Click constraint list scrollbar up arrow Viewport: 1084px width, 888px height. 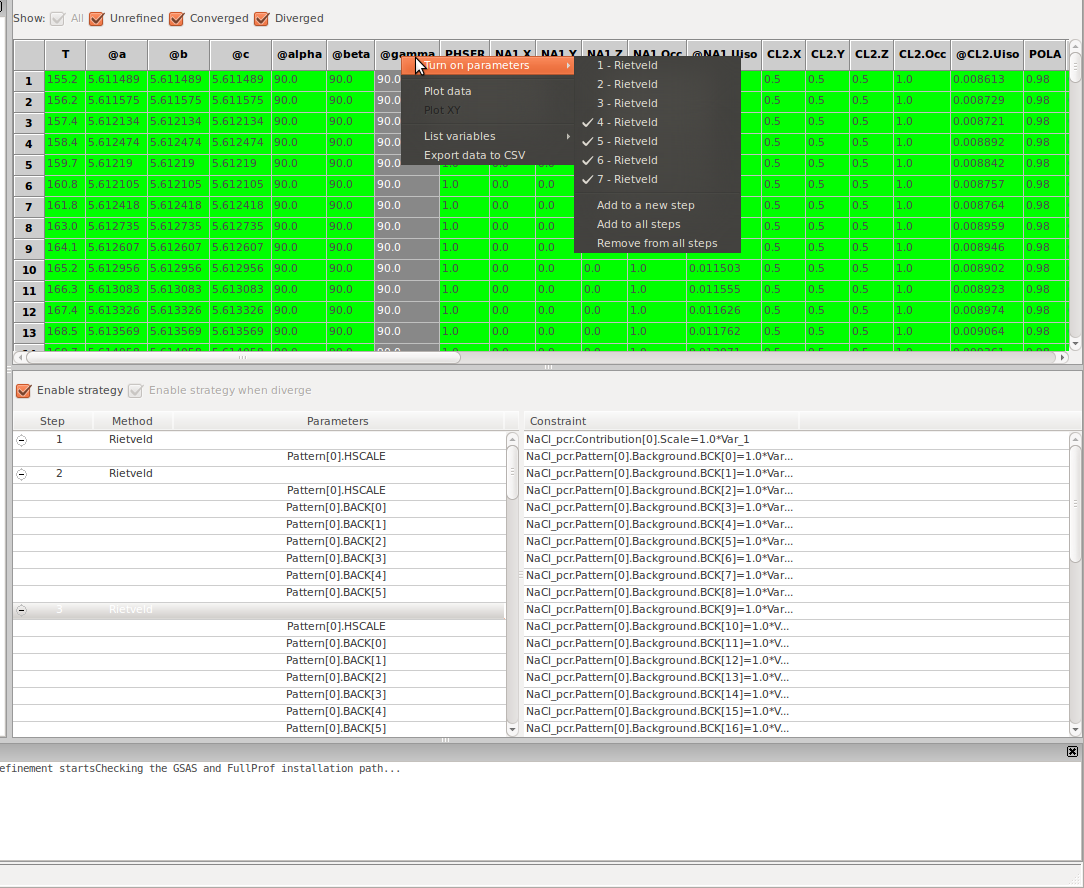coord(1075,438)
